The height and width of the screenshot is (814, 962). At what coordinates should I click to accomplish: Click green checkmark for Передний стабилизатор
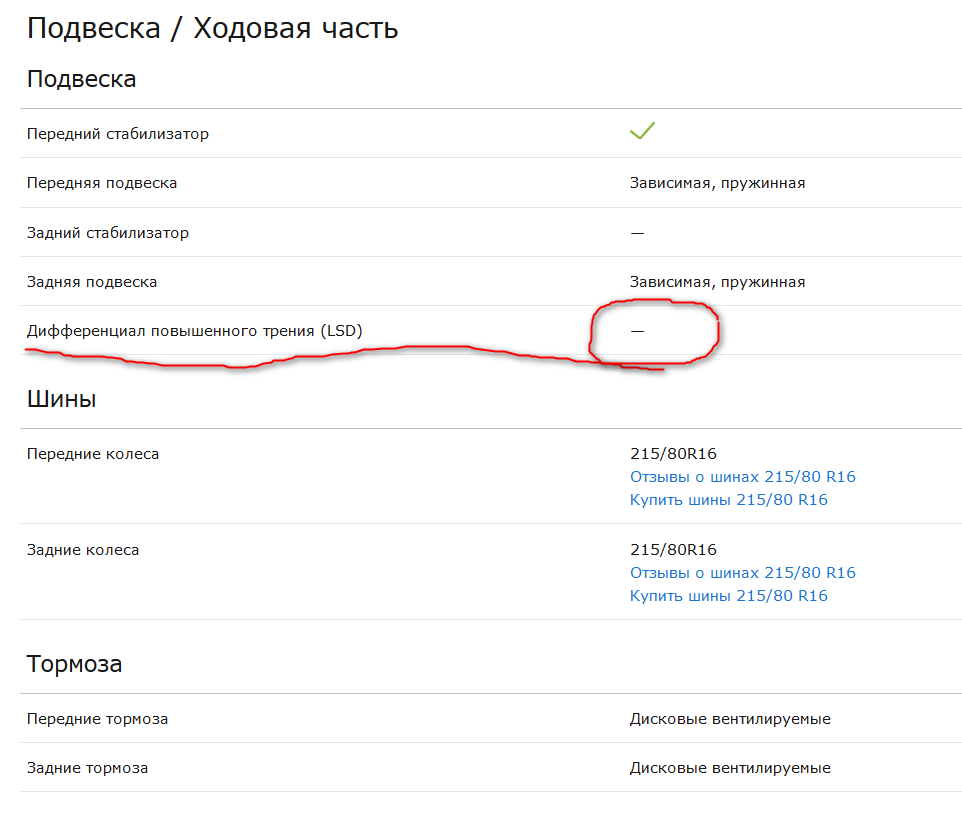(642, 130)
